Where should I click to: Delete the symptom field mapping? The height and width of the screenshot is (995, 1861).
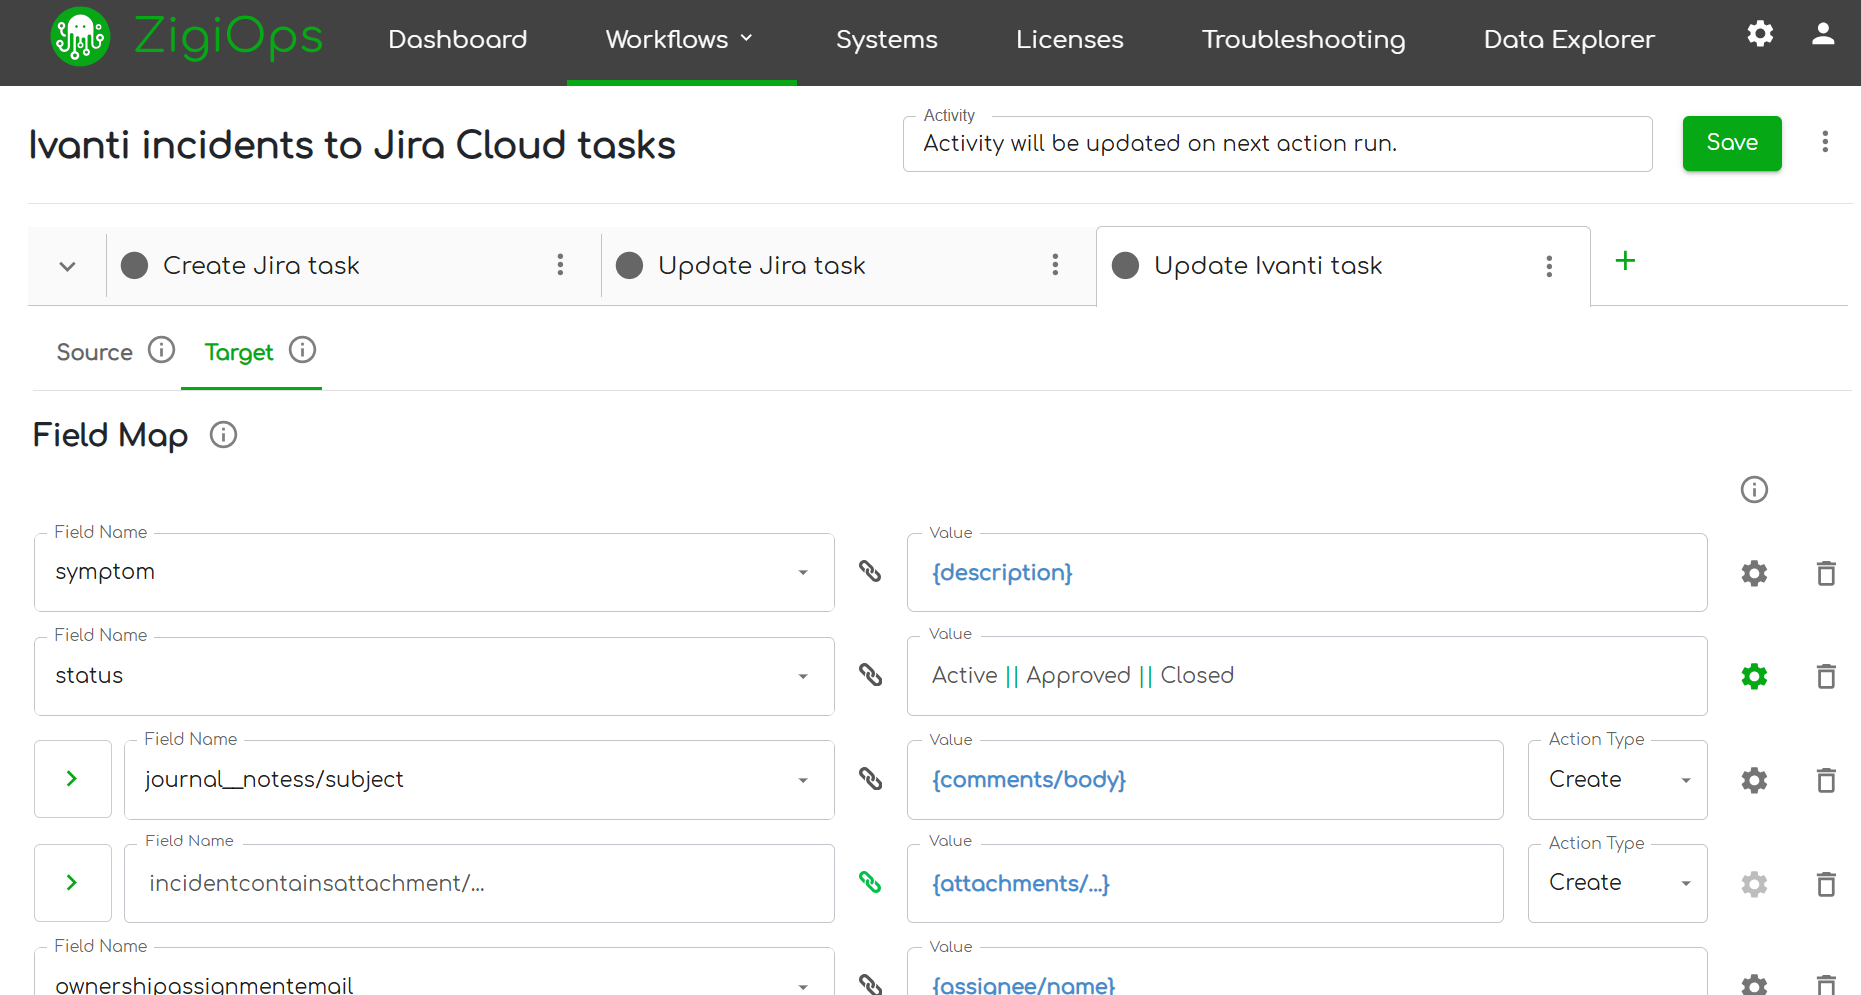click(x=1826, y=573)
